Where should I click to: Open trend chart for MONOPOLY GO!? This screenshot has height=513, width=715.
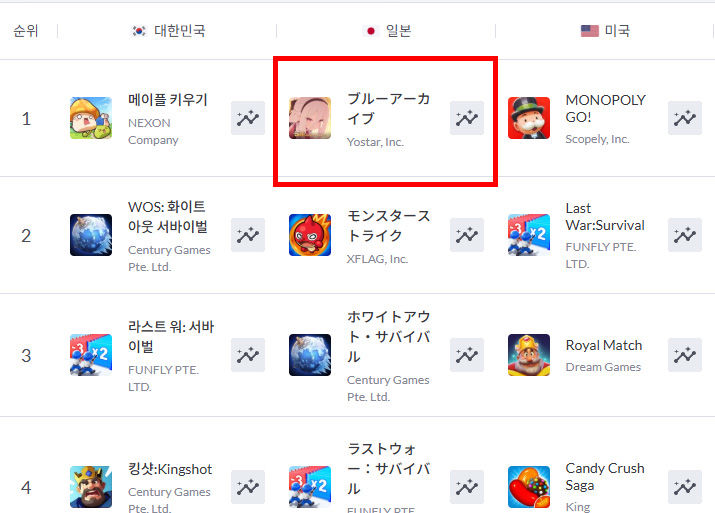[684, 118]
